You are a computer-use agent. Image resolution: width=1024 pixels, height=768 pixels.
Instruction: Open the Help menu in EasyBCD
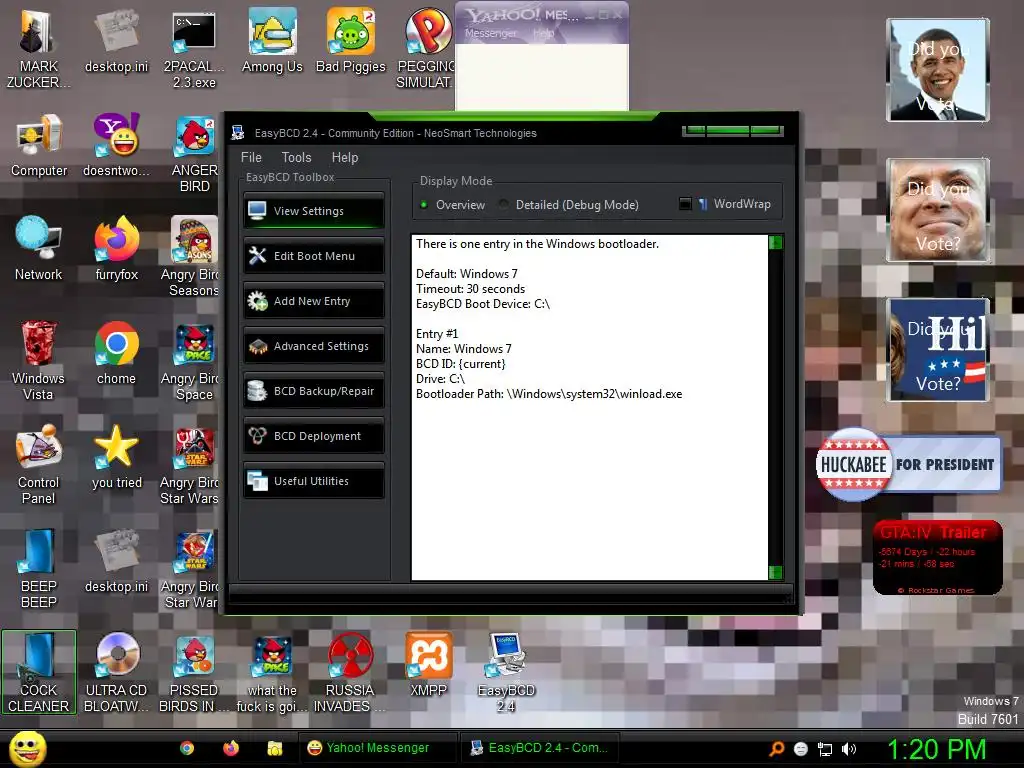(345, 157)
